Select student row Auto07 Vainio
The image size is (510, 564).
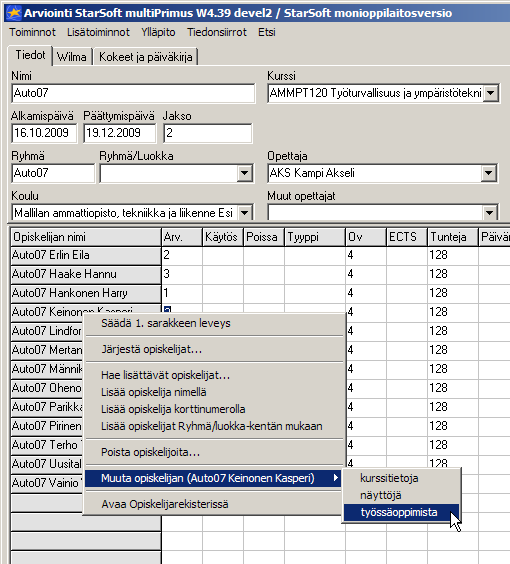coord(47,483)
